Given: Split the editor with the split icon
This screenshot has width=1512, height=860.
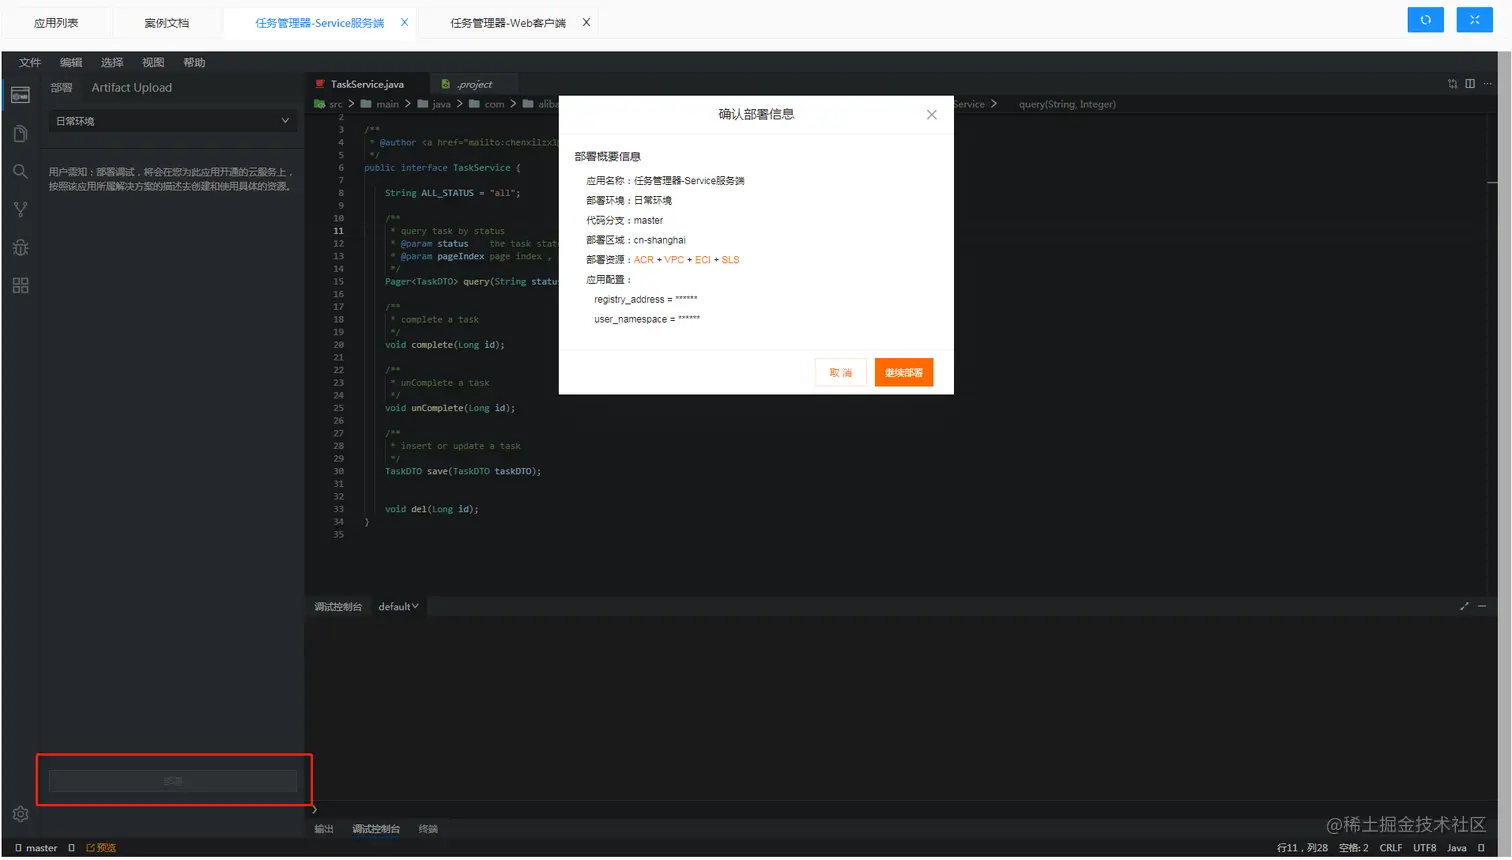Looking at the screenshot, I should 1470,84.
